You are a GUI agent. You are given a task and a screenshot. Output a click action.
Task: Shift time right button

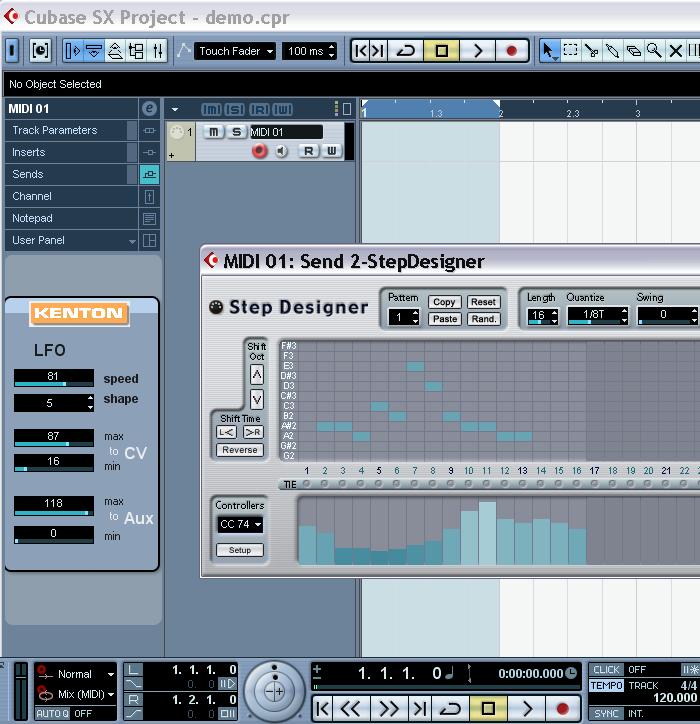pos(253,432)
